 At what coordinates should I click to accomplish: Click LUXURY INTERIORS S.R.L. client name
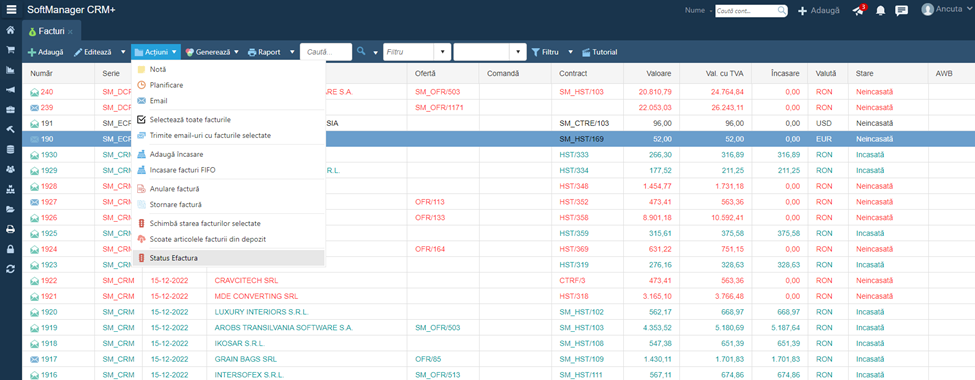[x=262, y=312]
